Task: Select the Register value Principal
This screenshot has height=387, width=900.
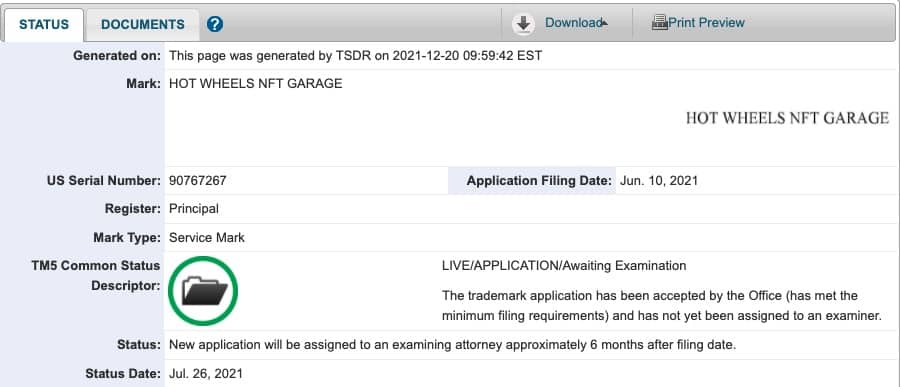Action: 193,209
